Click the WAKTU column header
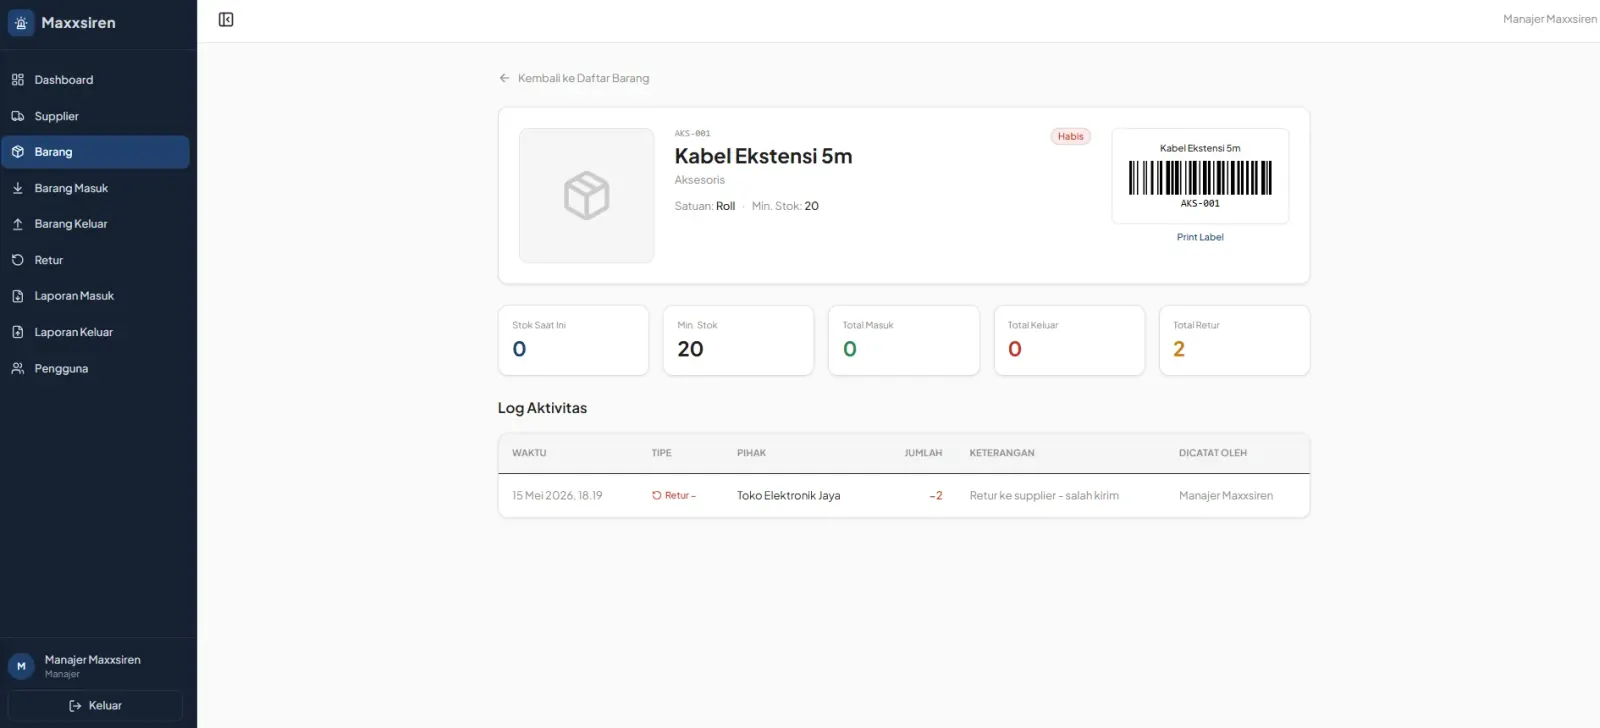 coord(529,453)
